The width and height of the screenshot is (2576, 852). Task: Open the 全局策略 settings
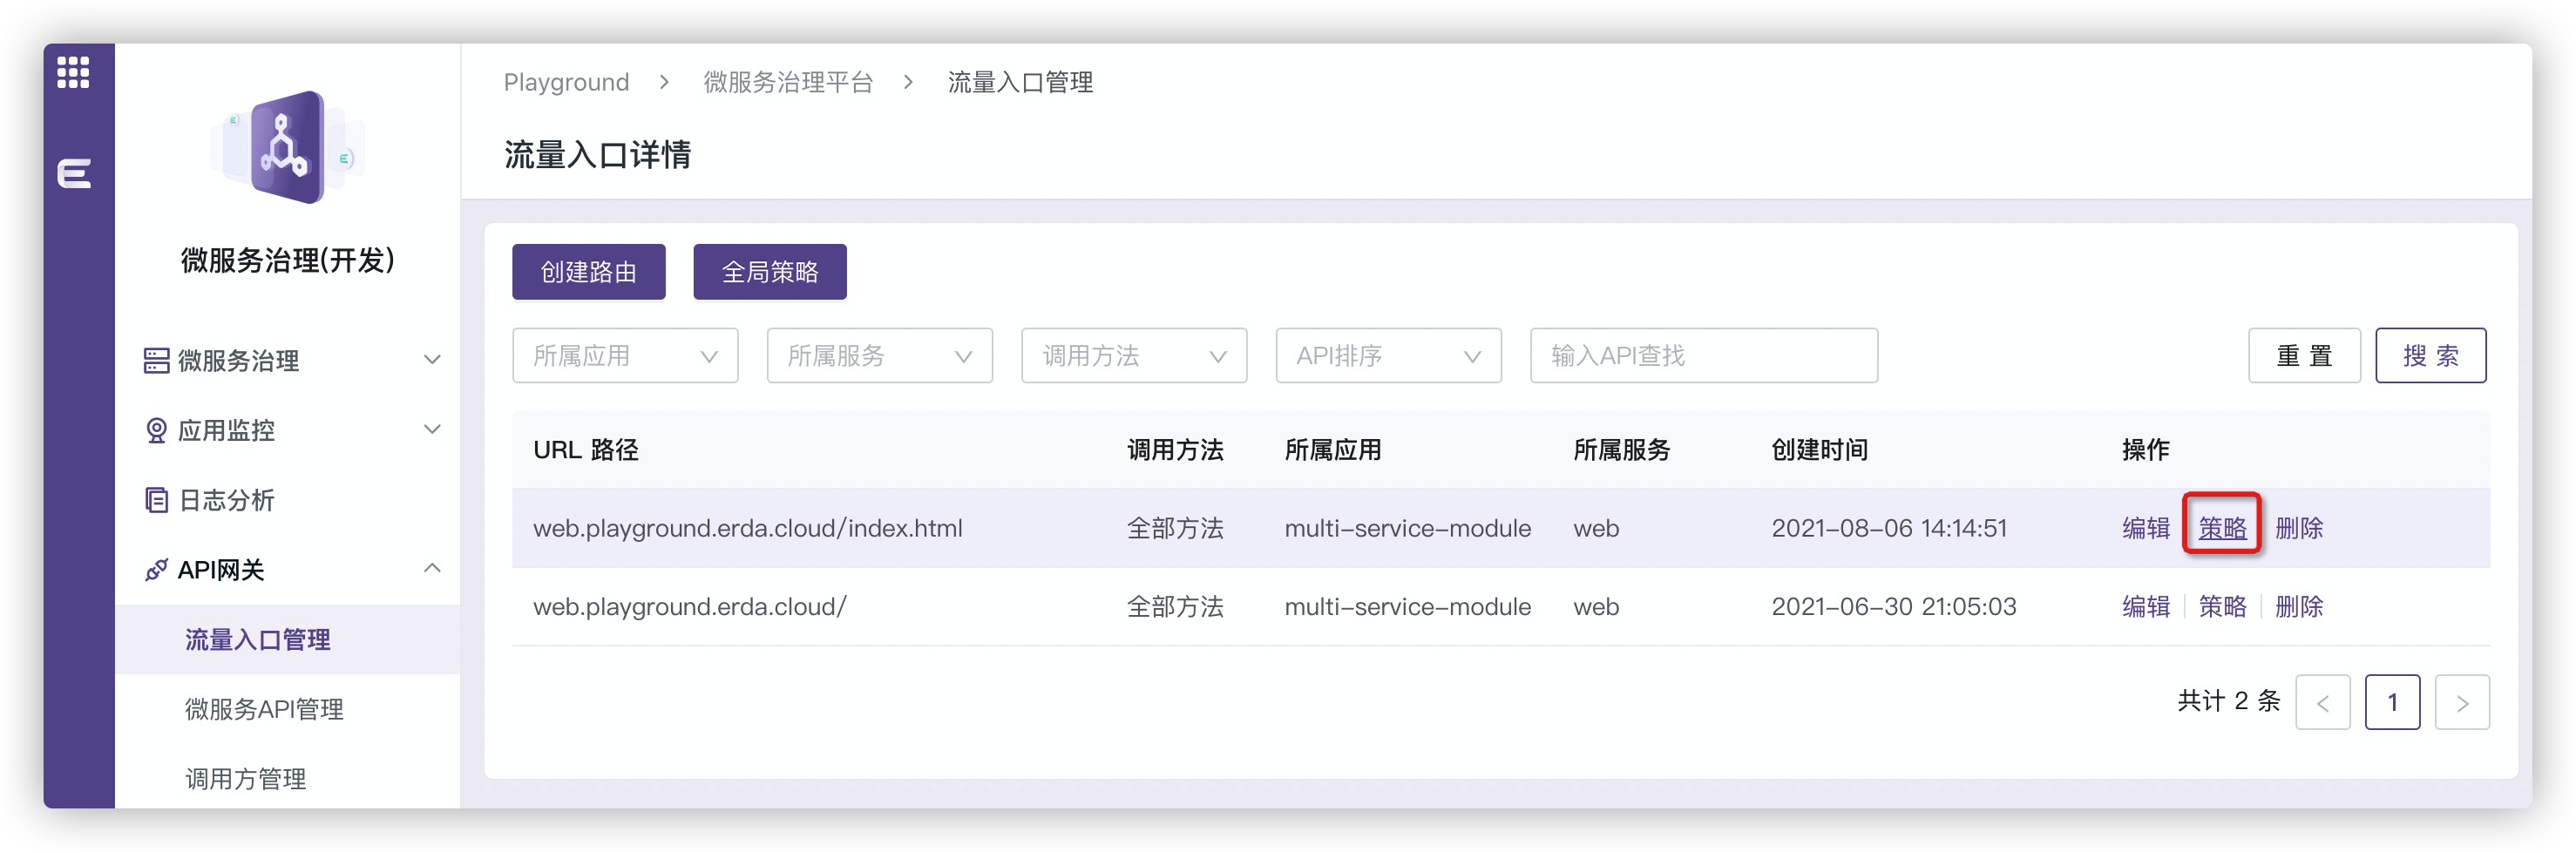(x=769, y=271)
